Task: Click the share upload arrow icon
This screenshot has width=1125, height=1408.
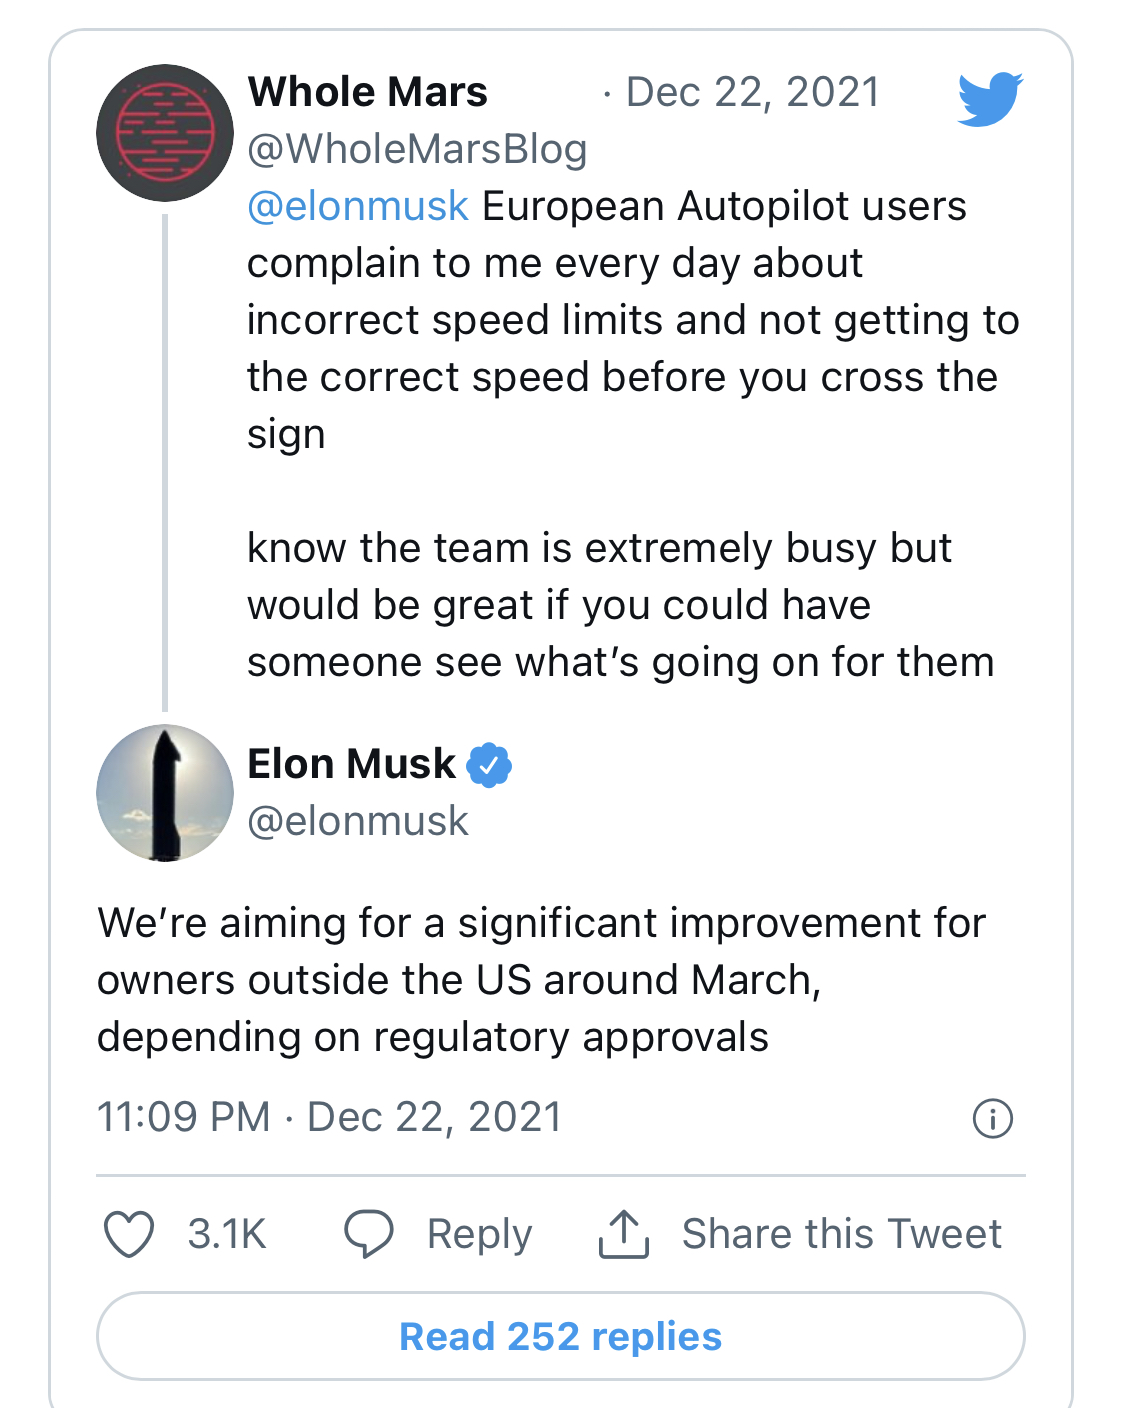Action: coord(624,1234)
